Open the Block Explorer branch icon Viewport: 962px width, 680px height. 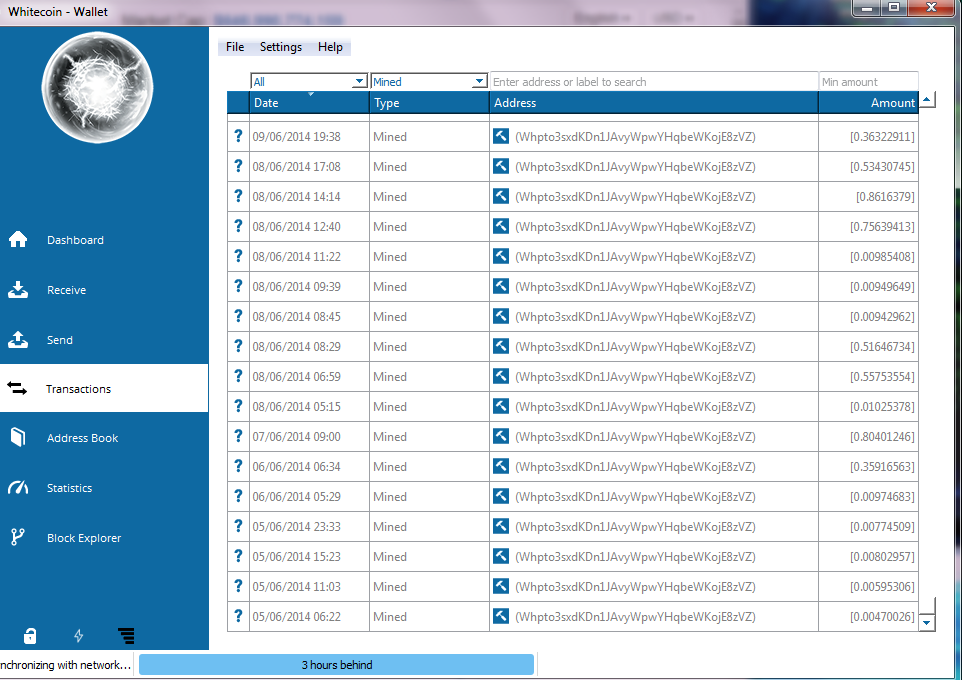[x=18, y=537]
